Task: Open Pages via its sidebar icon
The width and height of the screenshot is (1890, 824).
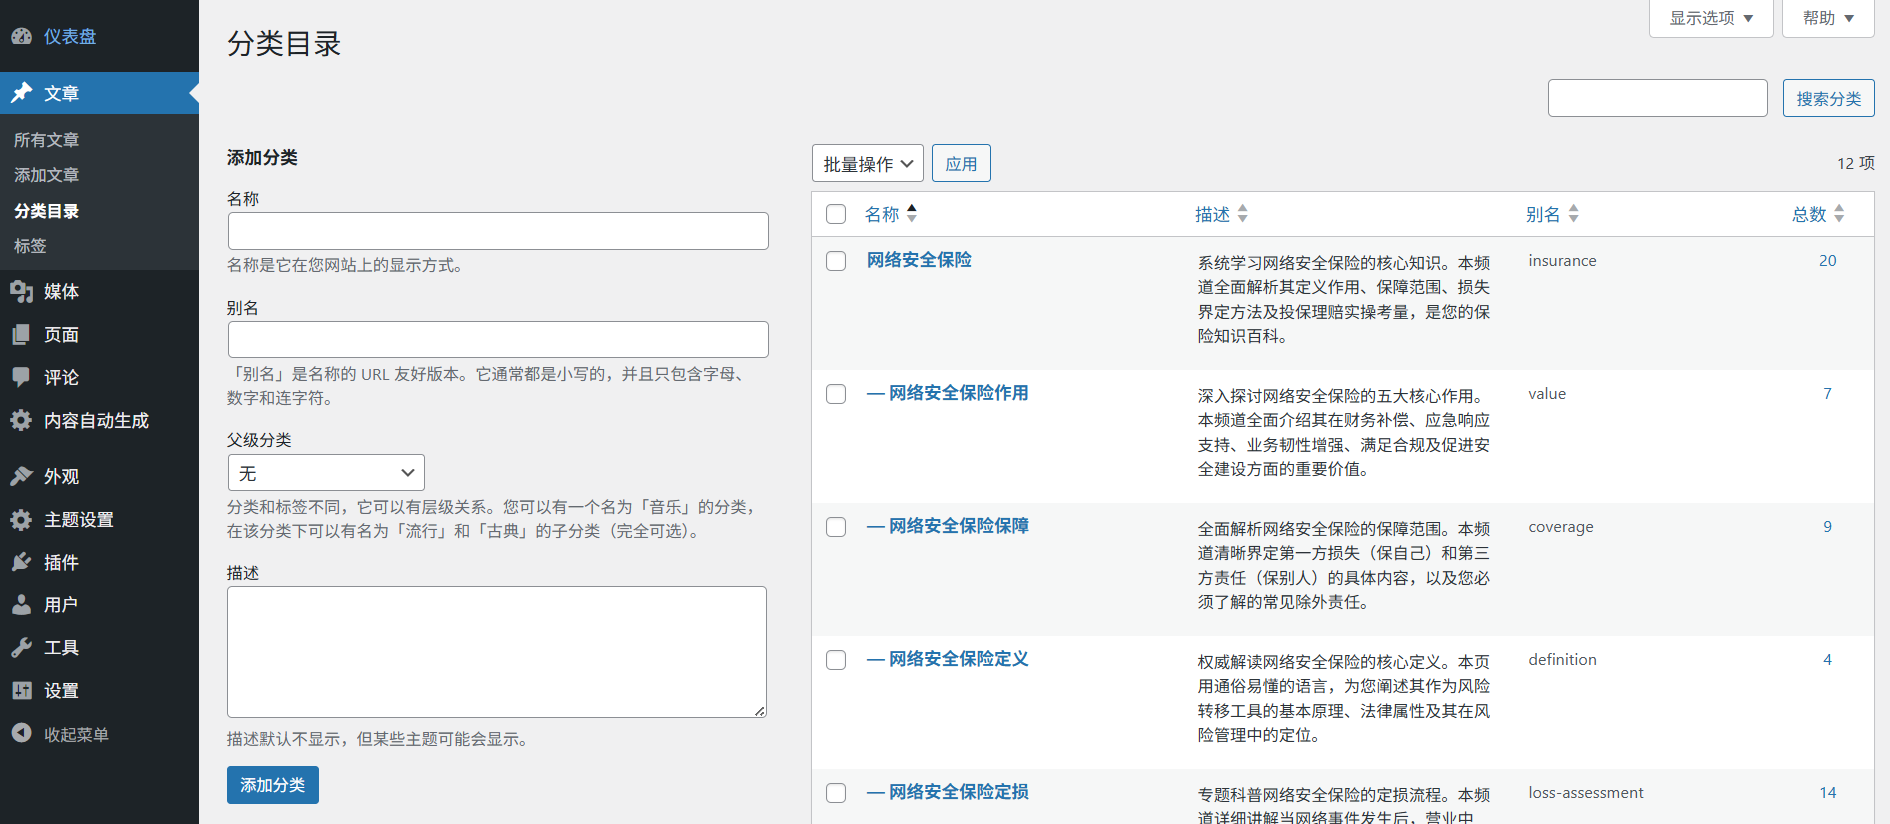Action: [x=22, y=334]
